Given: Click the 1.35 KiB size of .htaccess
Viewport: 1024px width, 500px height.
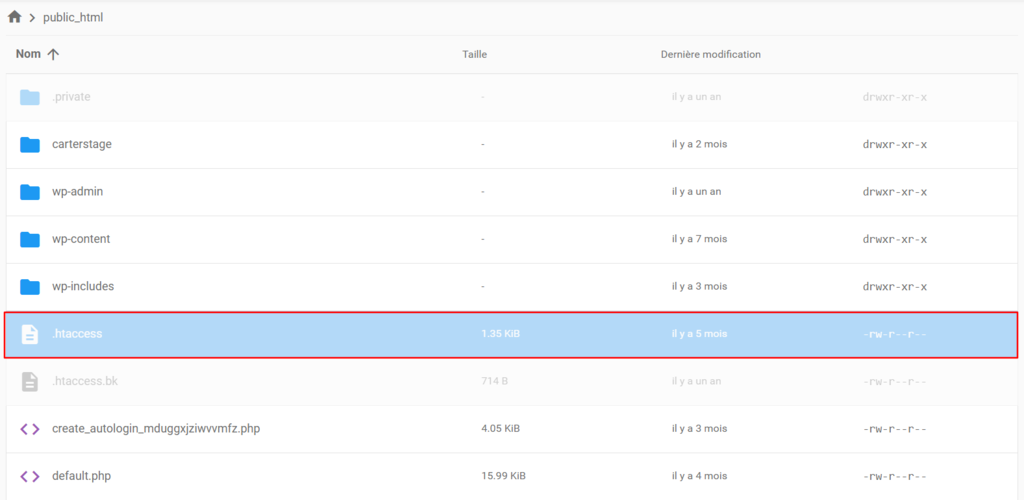Looking at the screenshot, I should click(500, 334).
